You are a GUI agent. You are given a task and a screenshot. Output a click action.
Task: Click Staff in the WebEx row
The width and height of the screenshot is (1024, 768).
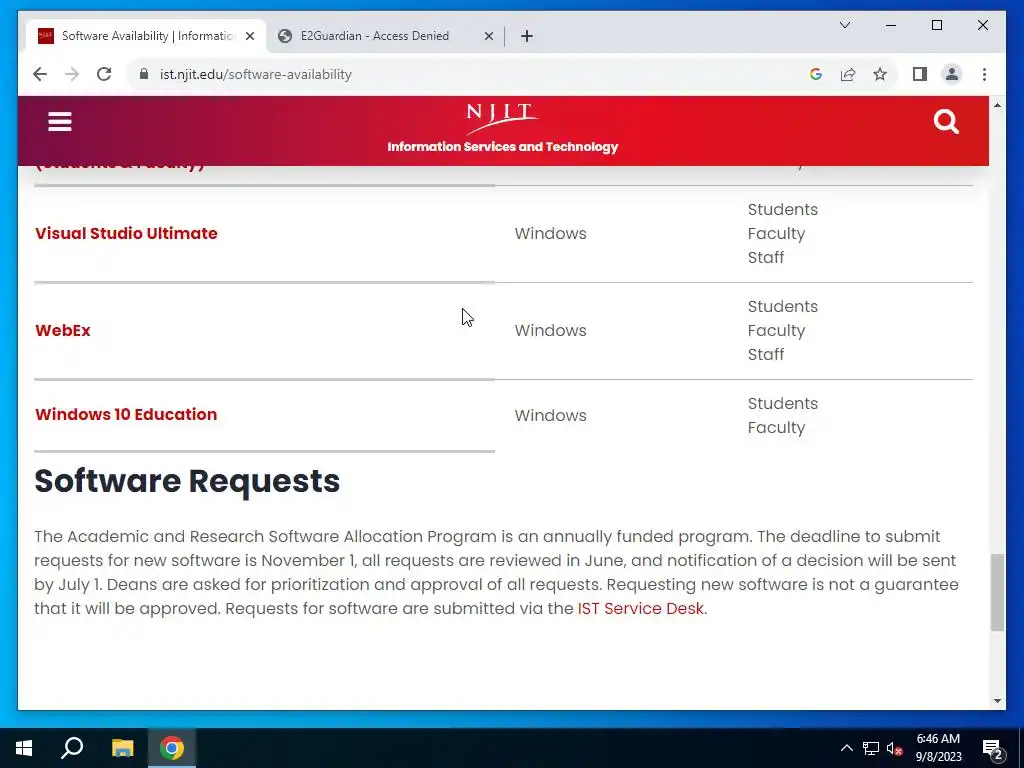765,355
